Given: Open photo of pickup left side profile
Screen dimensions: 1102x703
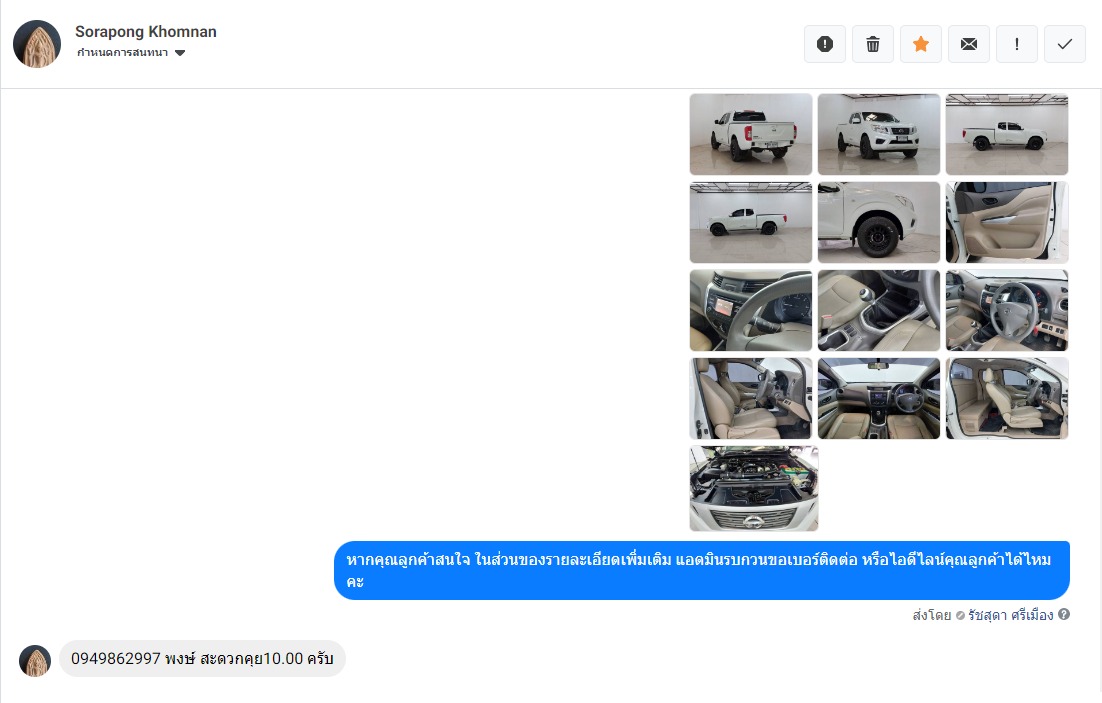Looking at the screenshot, I should (x=751, y=222).
